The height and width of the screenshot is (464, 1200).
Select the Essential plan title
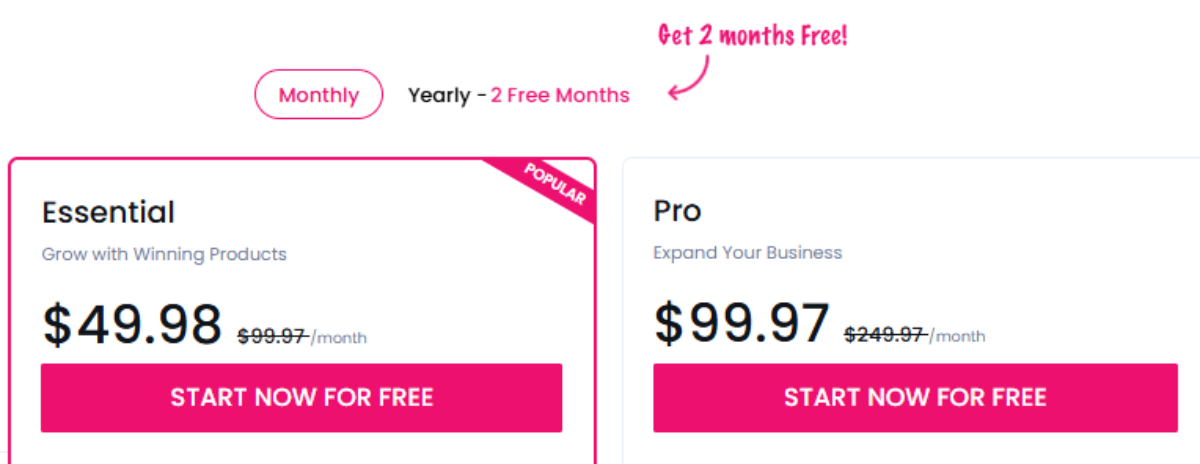[x=108, y=212]
